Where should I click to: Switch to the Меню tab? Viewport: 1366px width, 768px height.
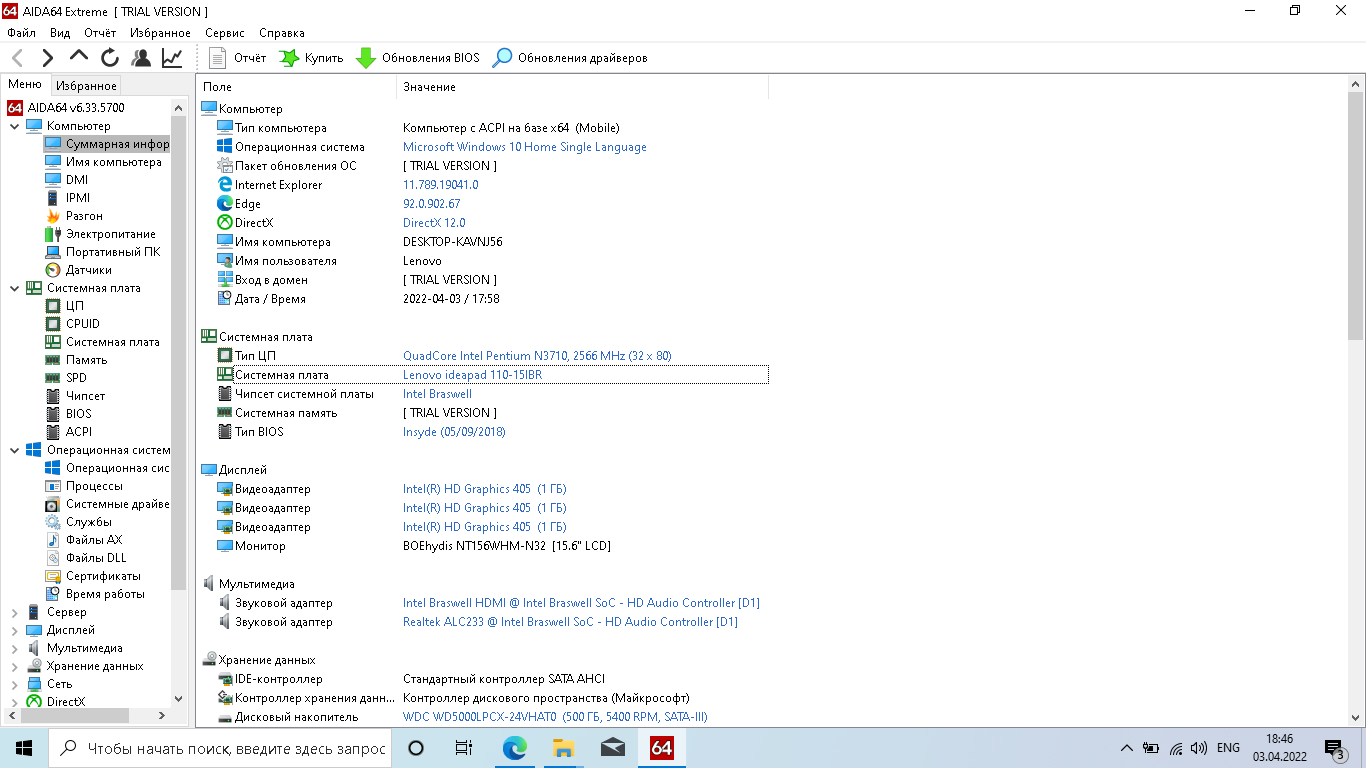(25, 85)
